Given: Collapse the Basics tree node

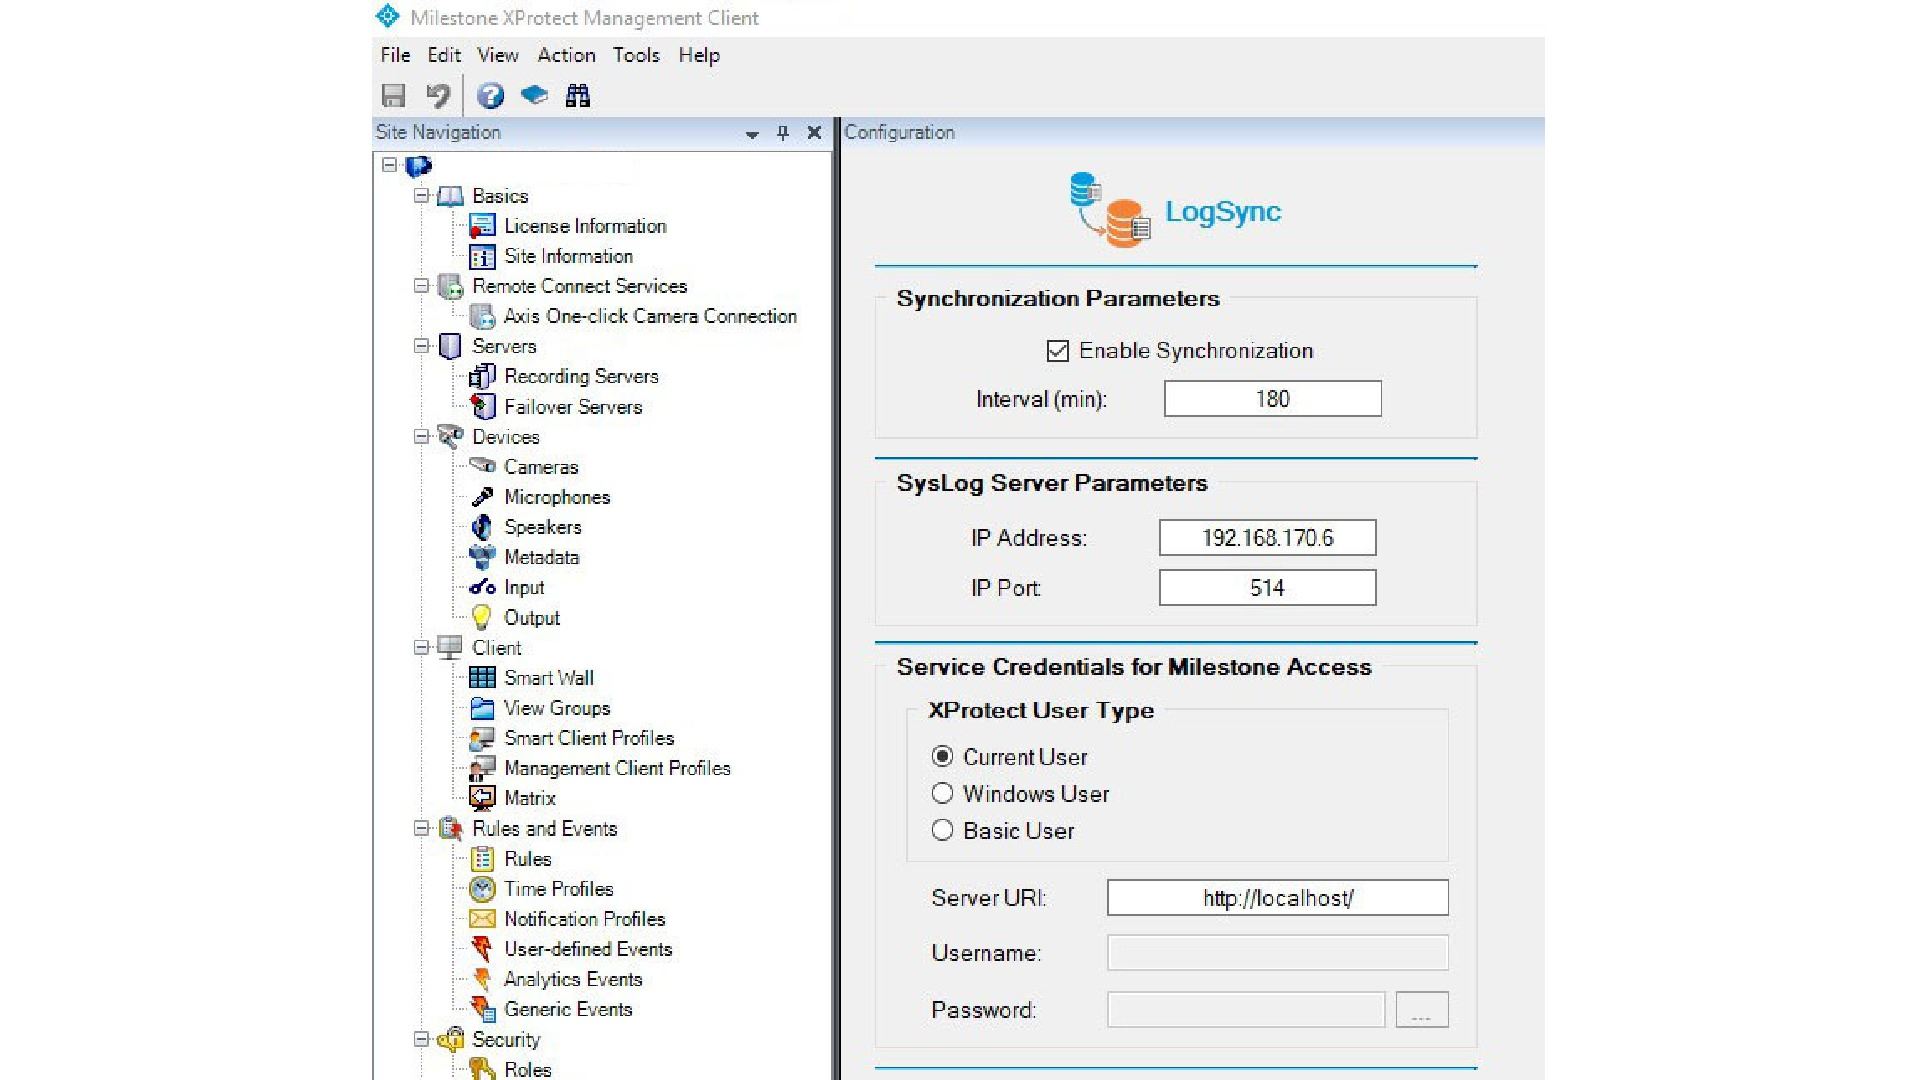Looking at the screenshot, I should [x=422, y=196].
